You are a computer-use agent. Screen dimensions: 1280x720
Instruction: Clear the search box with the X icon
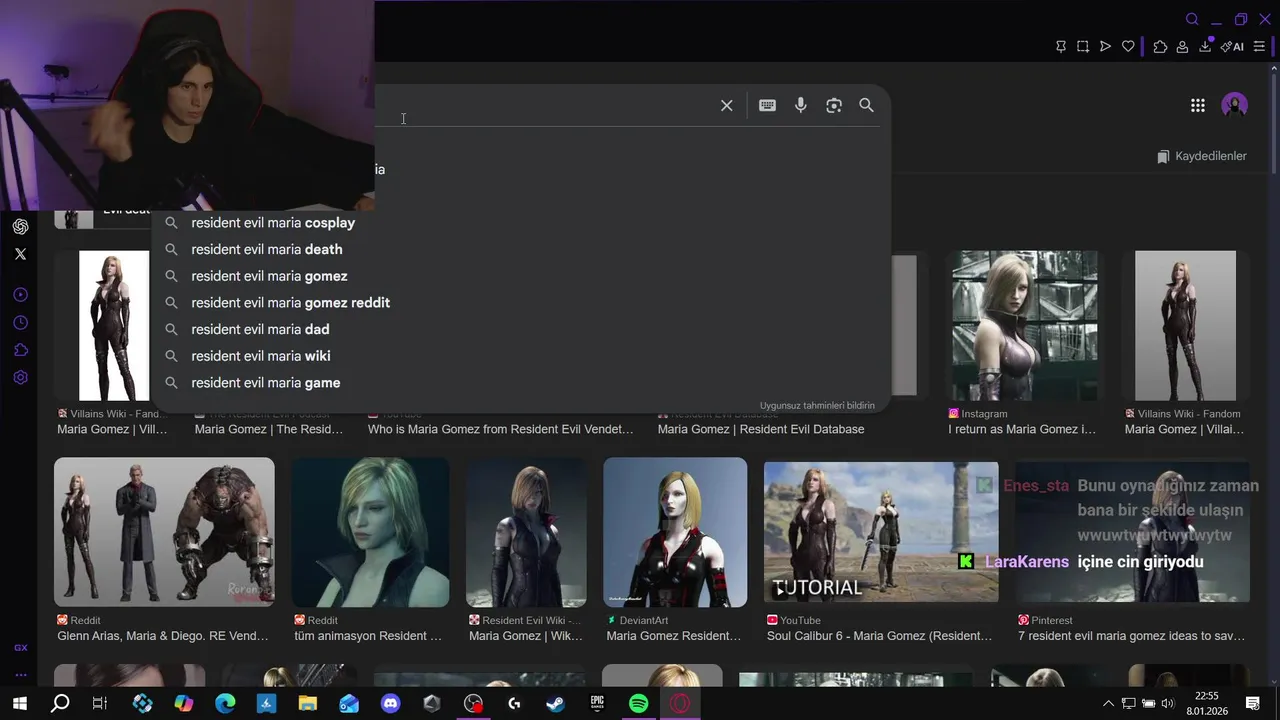[x=727, y=105]
